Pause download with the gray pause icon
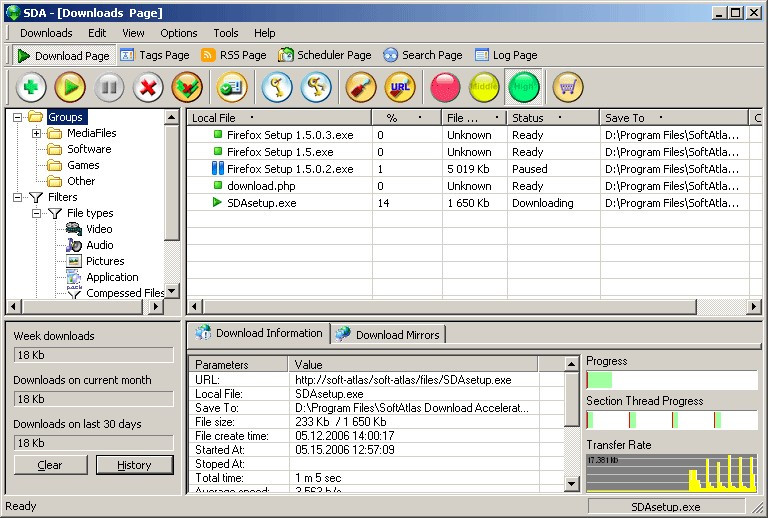 [x=109, y=87]
